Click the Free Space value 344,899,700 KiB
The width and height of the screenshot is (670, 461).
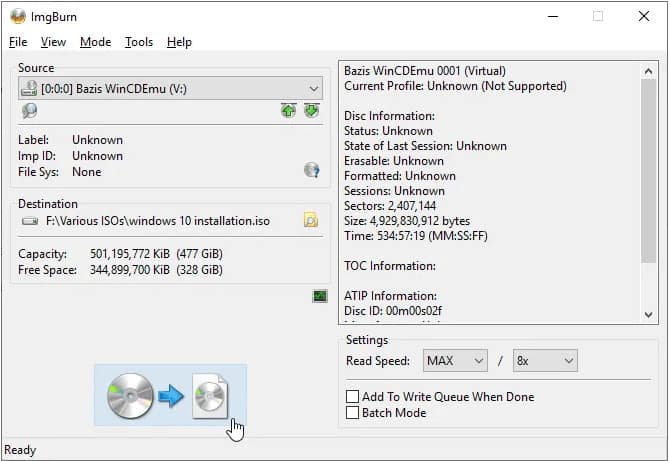pos(129,270)
